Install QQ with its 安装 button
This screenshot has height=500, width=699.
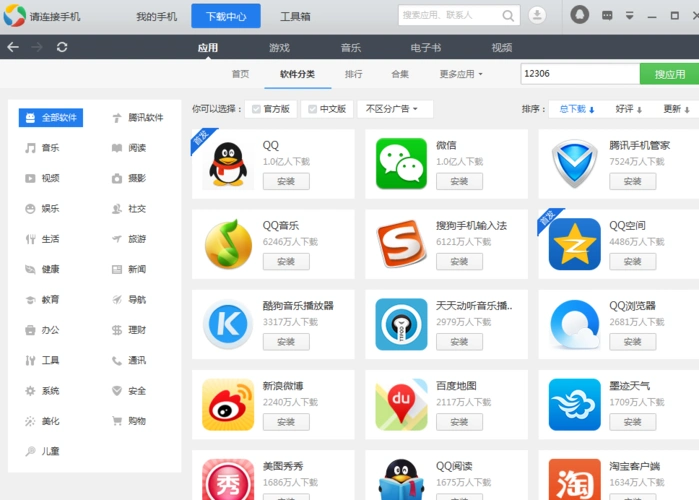[286, 181]
